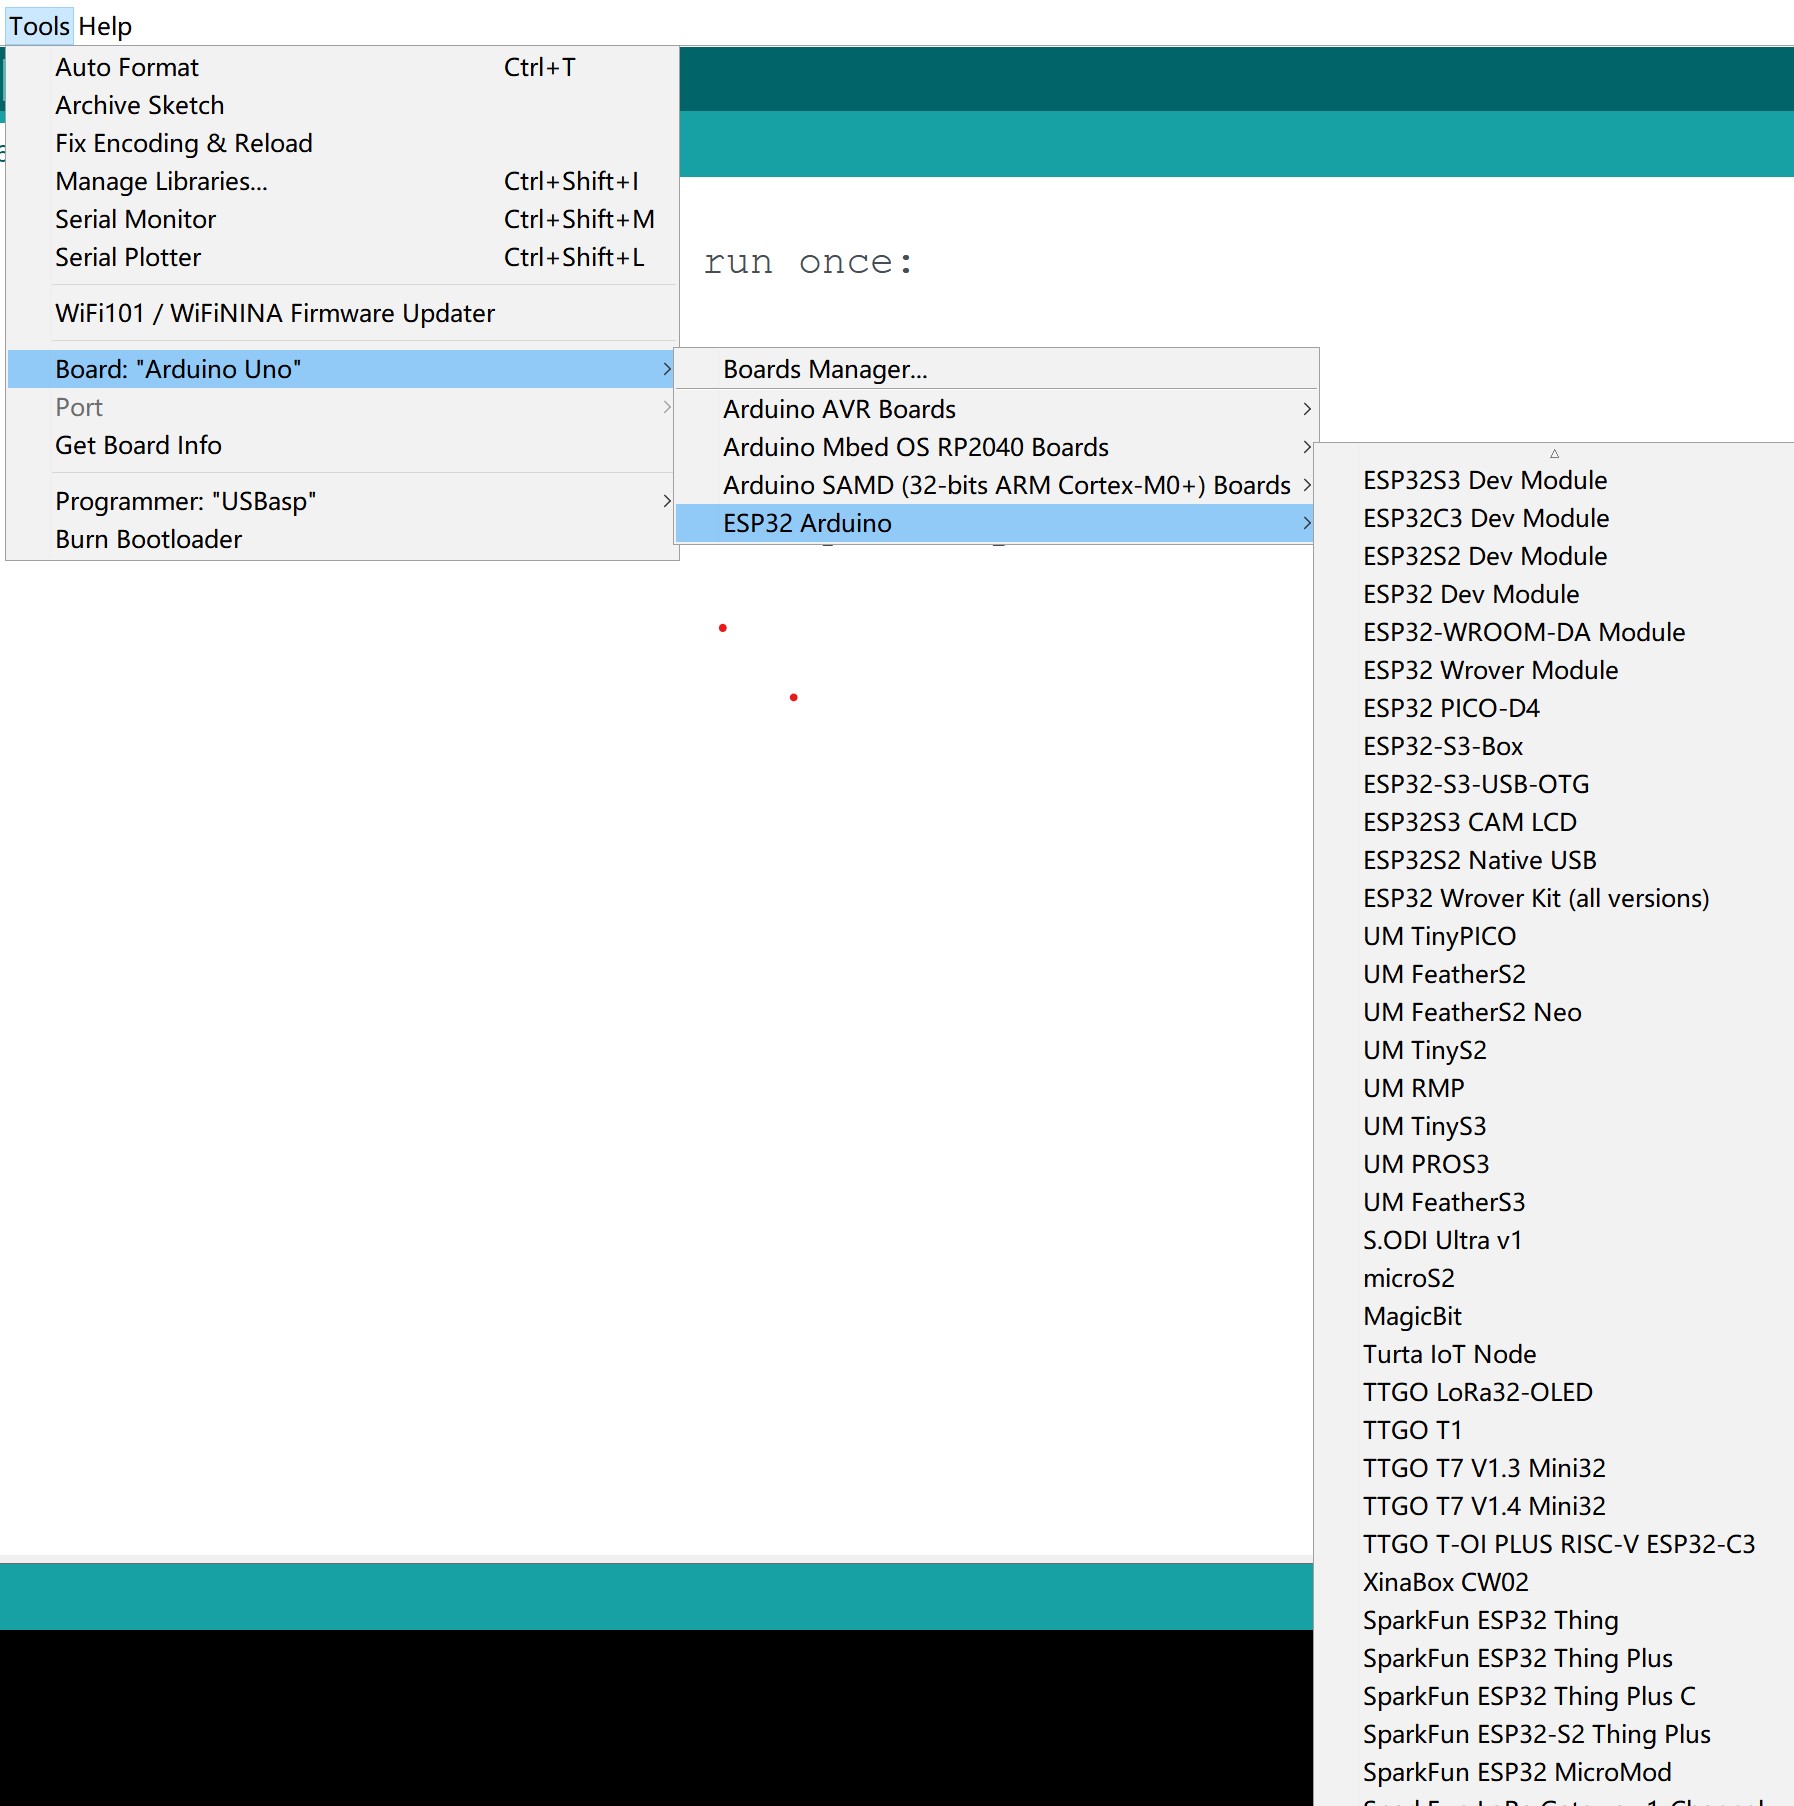Select UM FeatherS2 Neo board
The image size is (1794, 1806).
[x=1554, y=1012]
